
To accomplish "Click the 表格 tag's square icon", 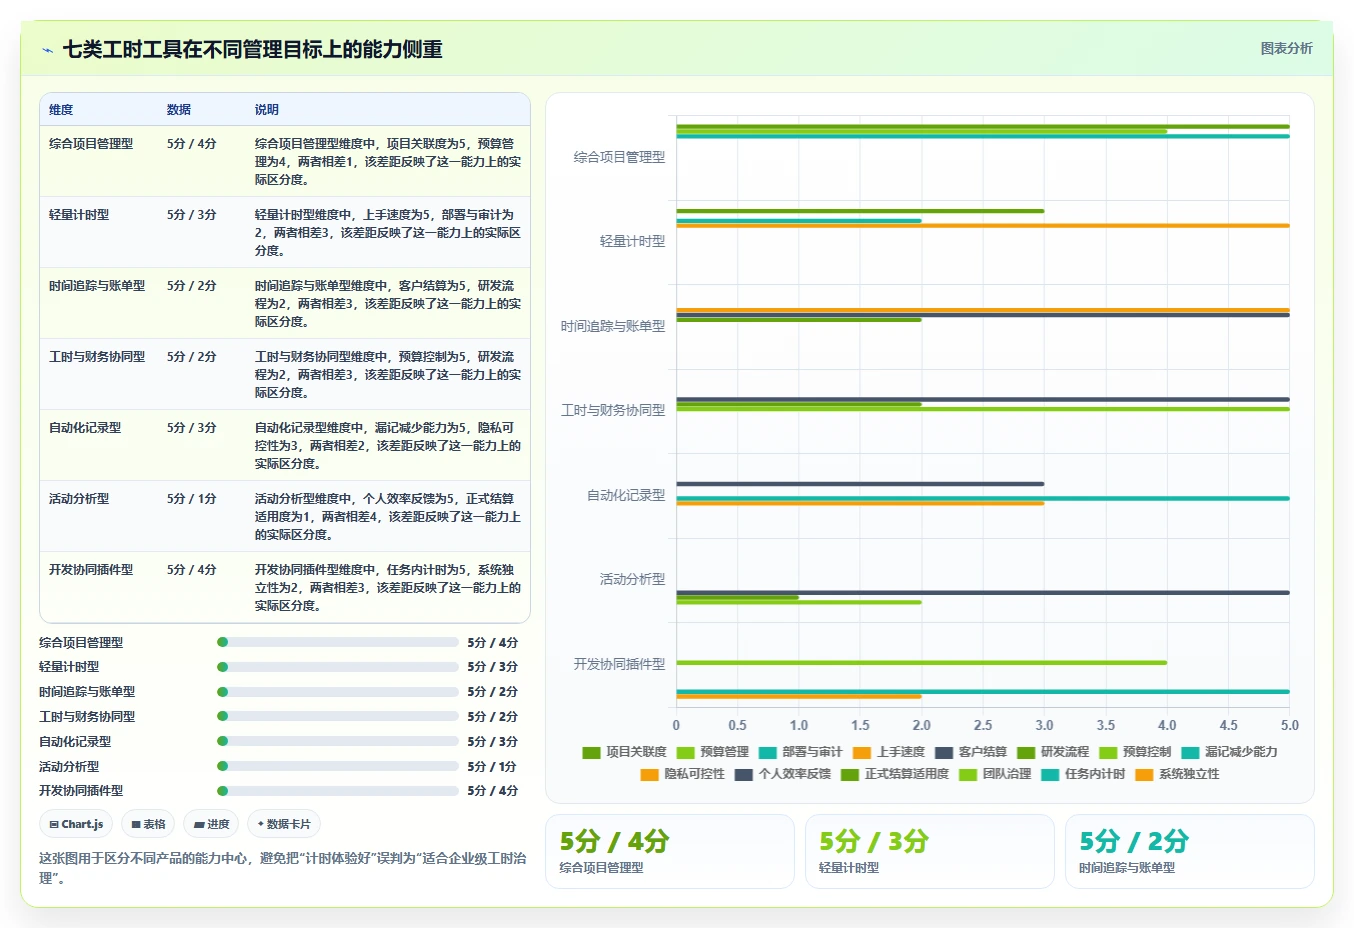I will point(136,825).
